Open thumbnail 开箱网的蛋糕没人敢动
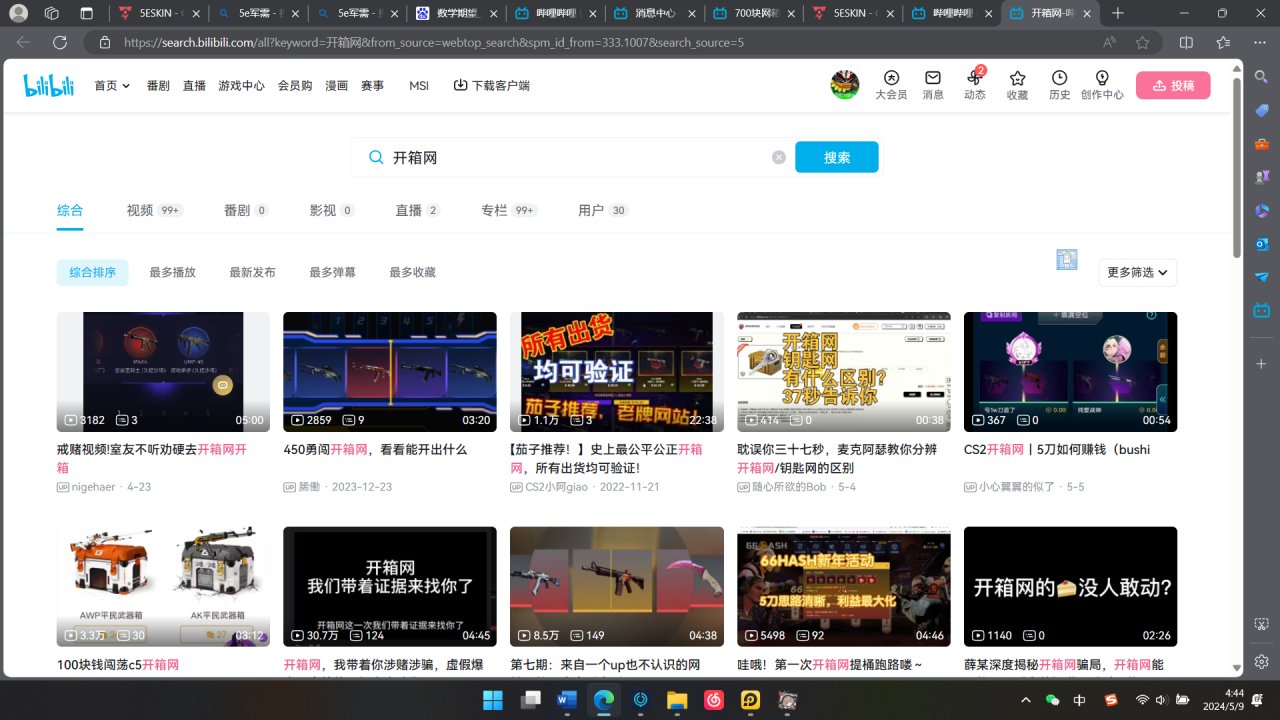The width and height of the screenshot is (1280, 720). click(1070, 587)
